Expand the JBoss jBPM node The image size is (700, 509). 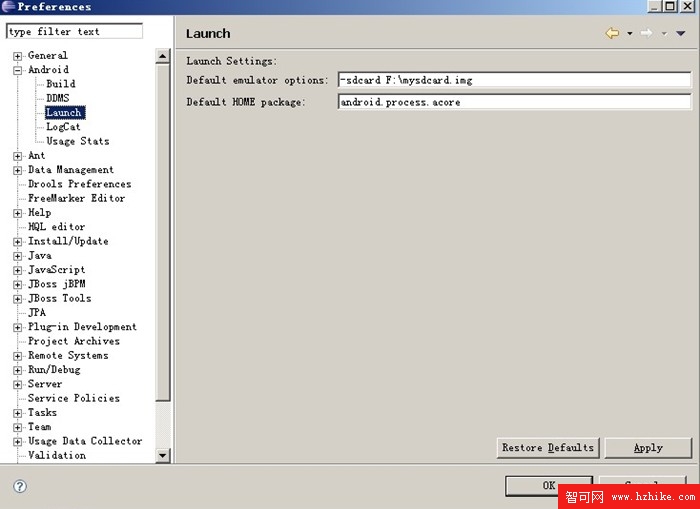[x=17, y=285]
